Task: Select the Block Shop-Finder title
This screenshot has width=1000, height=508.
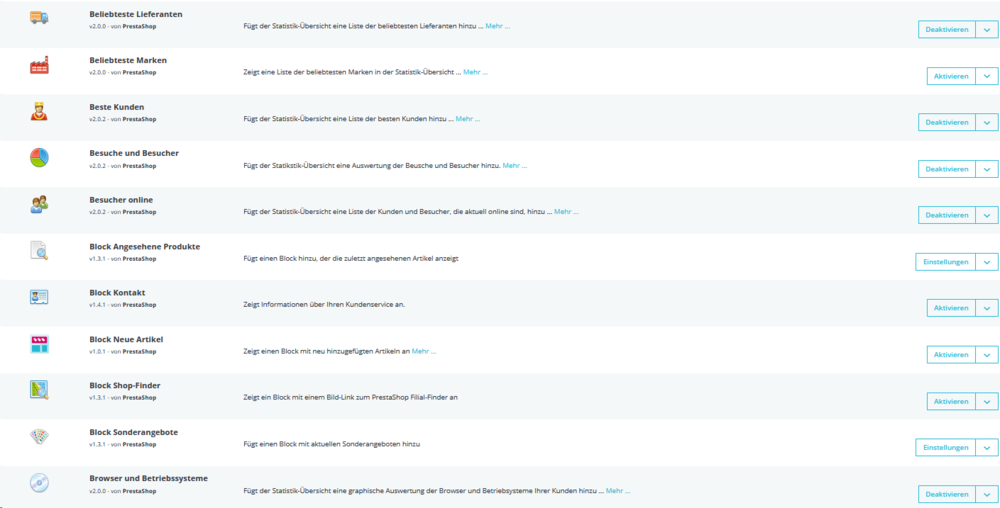Action: click(125, 386)
